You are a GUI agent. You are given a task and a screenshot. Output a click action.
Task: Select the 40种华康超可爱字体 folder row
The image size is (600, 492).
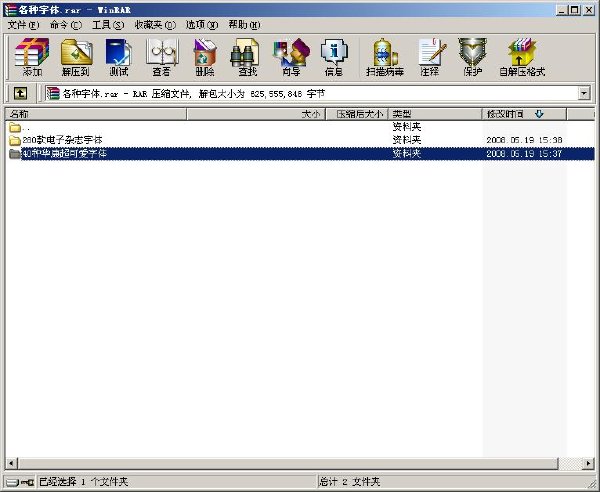click(300, 154)
